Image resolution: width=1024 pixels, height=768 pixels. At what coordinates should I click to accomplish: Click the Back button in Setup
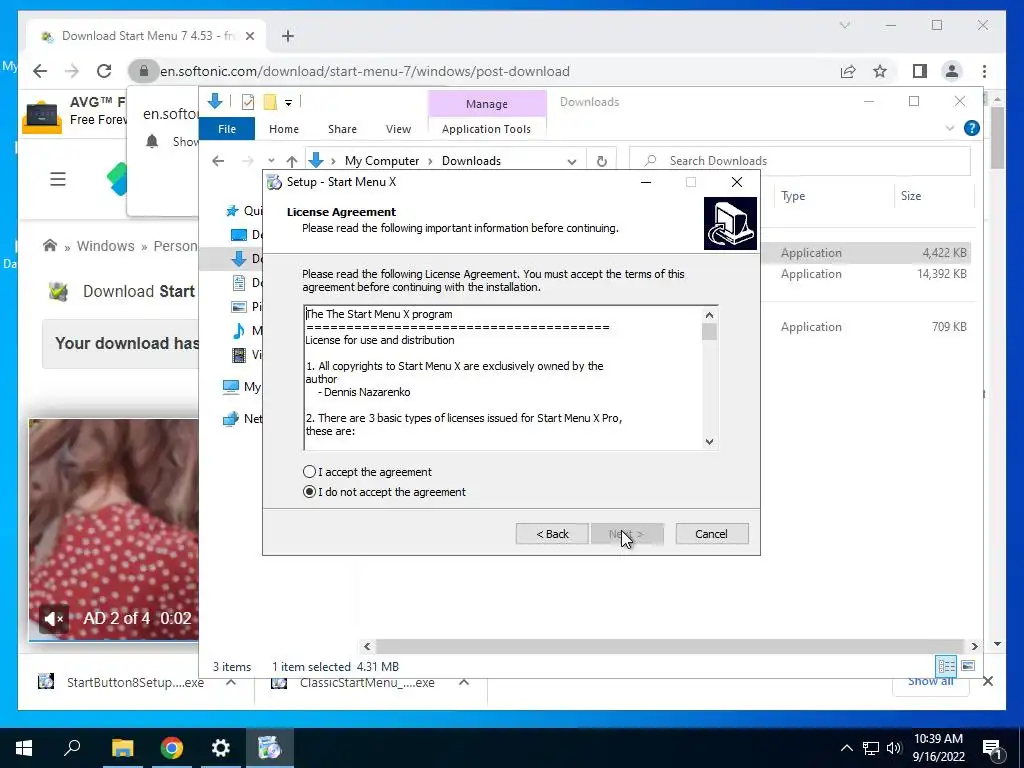click(x=552, y=534)
